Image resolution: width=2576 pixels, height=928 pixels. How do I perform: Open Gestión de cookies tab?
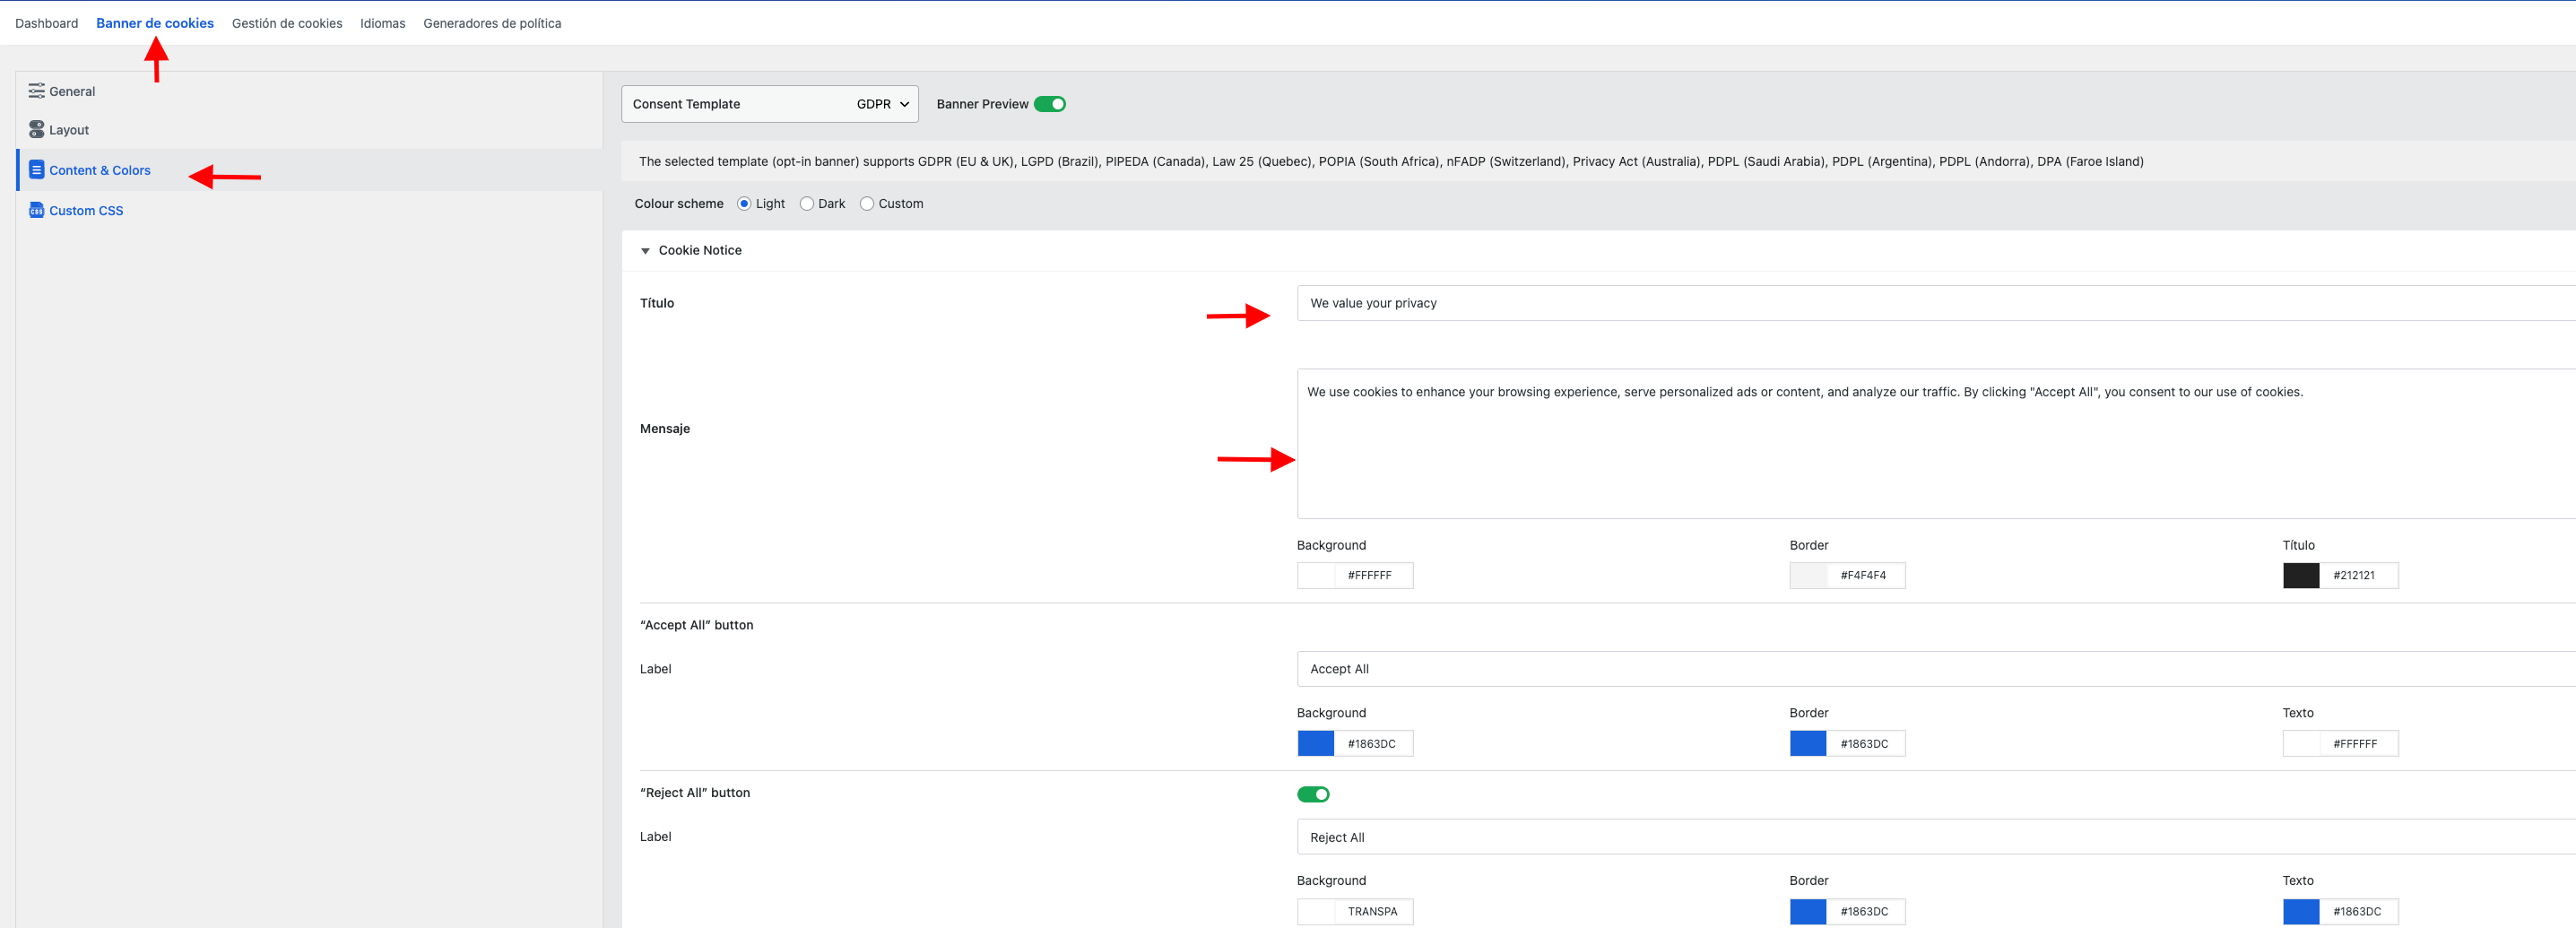287,23
